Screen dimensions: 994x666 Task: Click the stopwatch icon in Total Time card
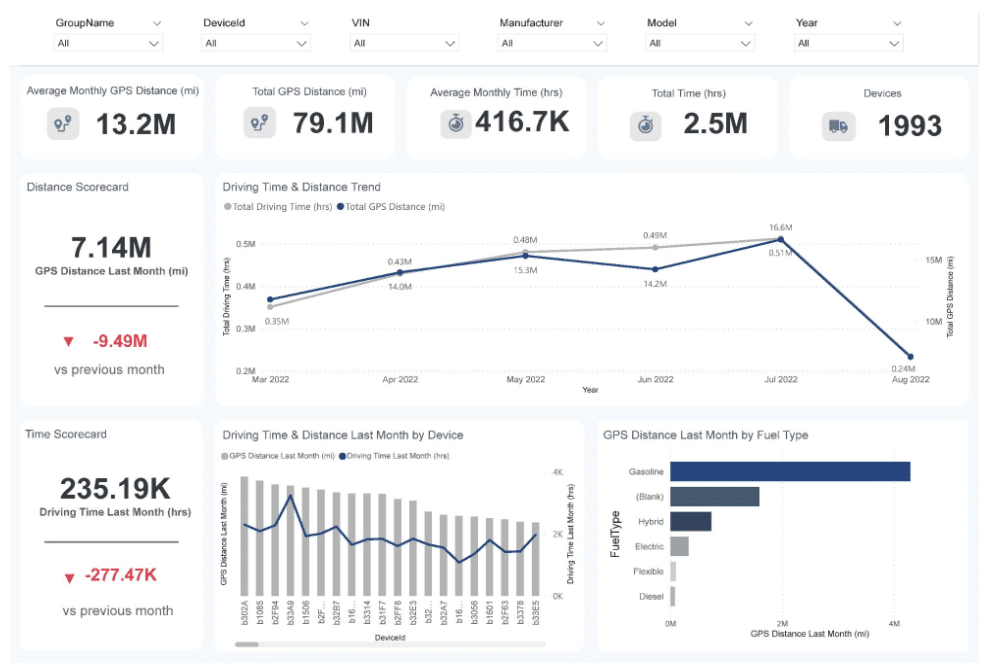[x=646, y=125]
